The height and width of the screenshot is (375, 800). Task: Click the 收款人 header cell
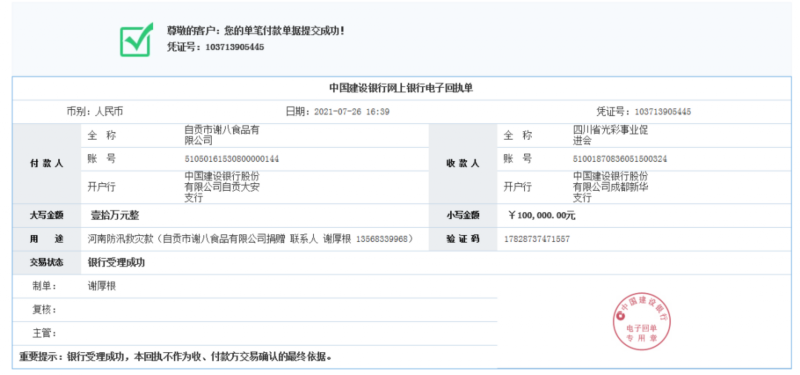(x=463, y=163)
